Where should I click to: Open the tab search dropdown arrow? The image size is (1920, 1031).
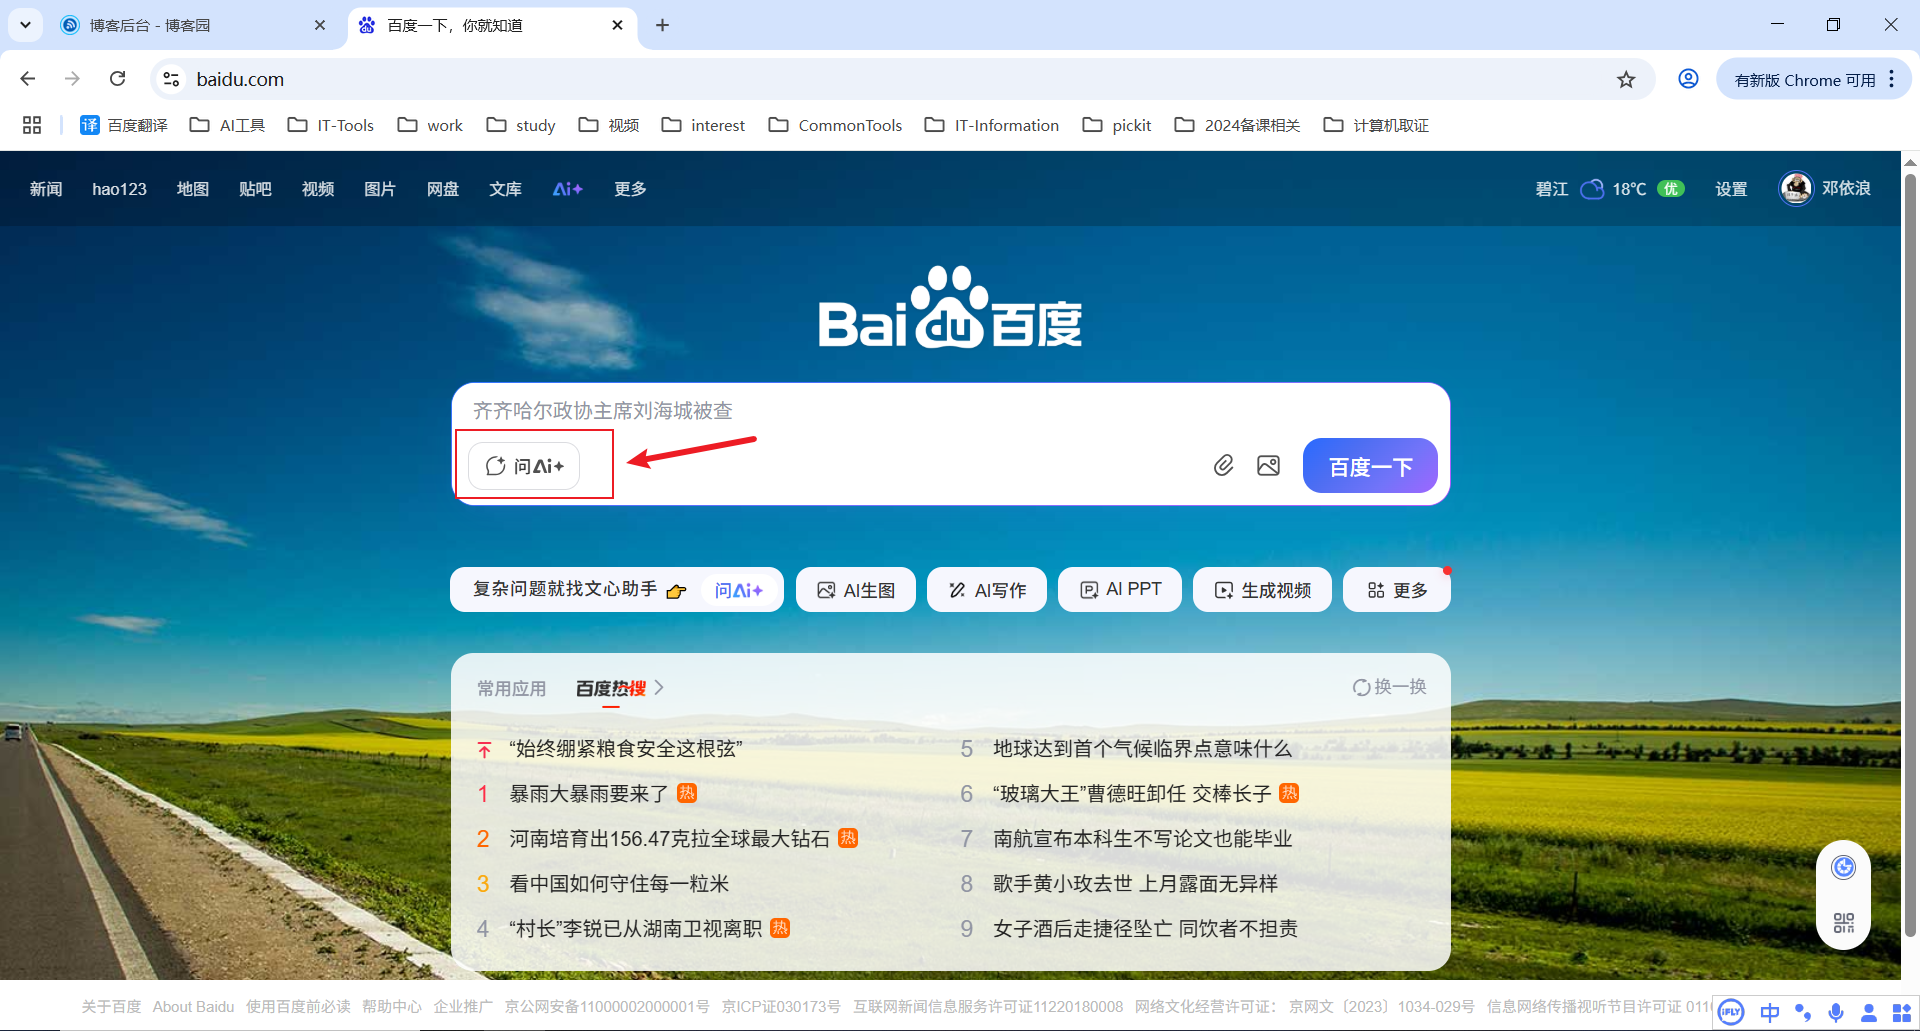25,25
